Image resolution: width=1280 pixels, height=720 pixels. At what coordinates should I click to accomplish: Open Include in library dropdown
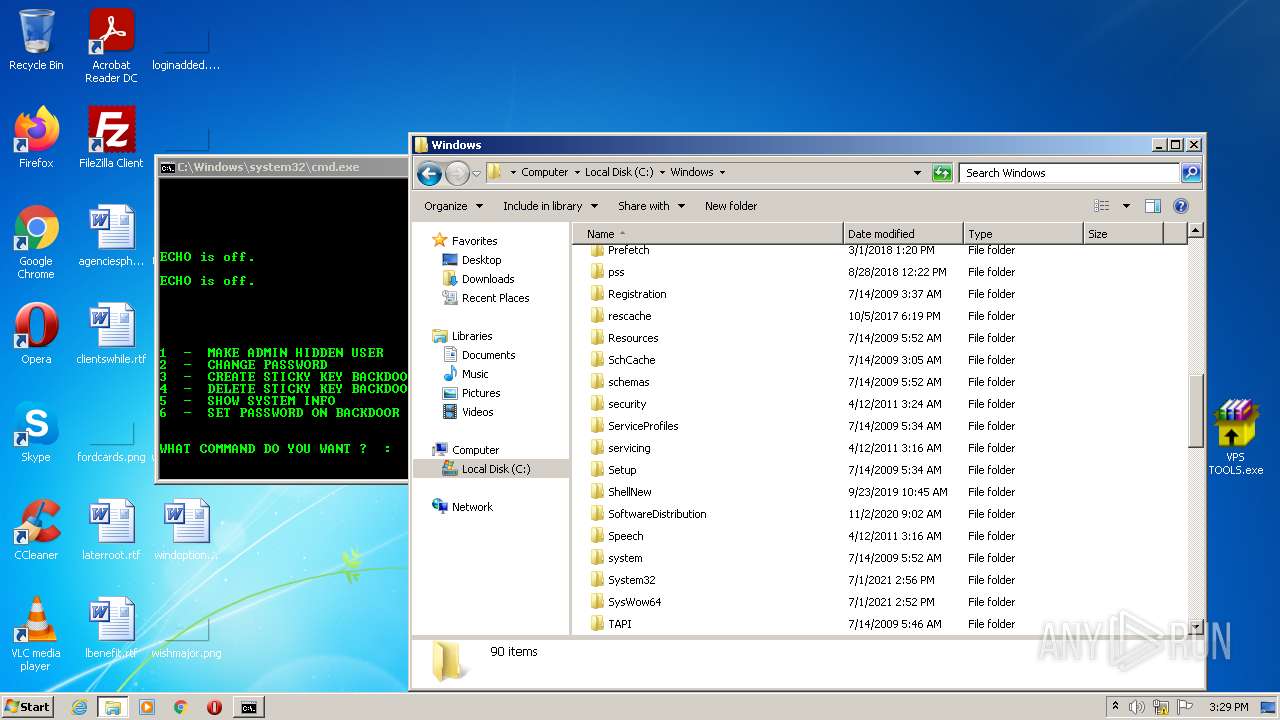[550, 206]
